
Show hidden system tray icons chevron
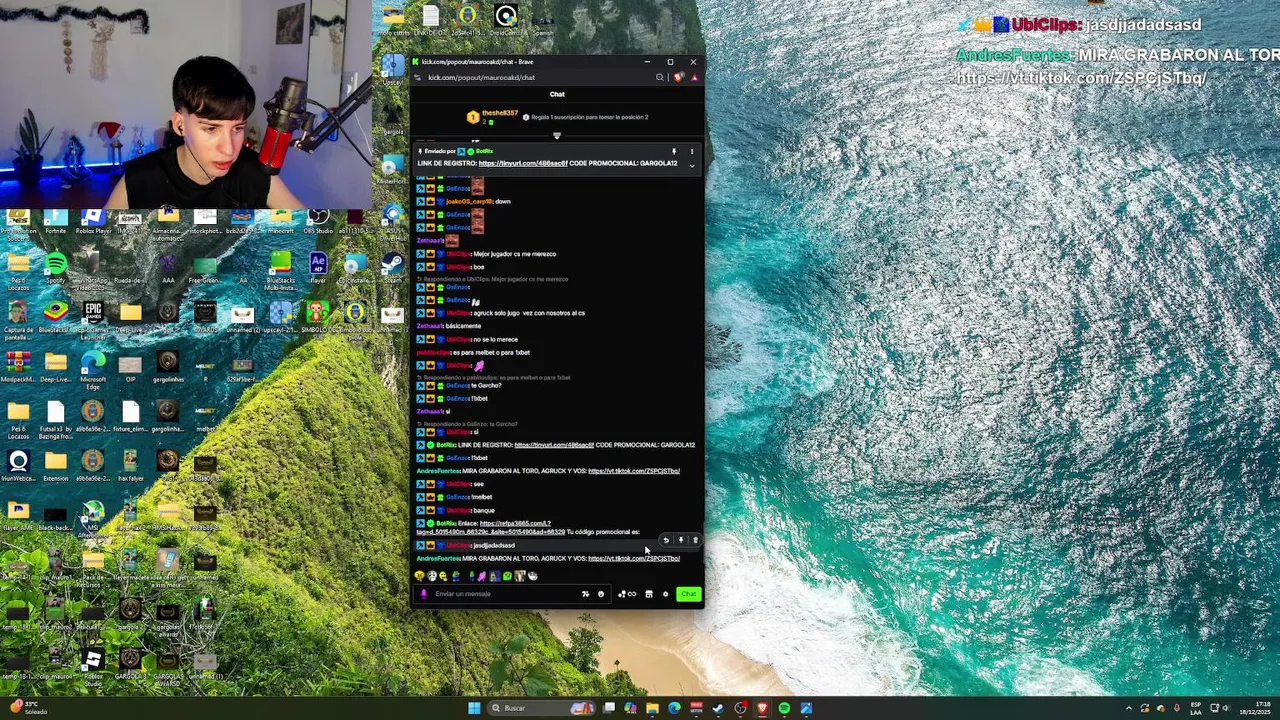[1129, 708]
